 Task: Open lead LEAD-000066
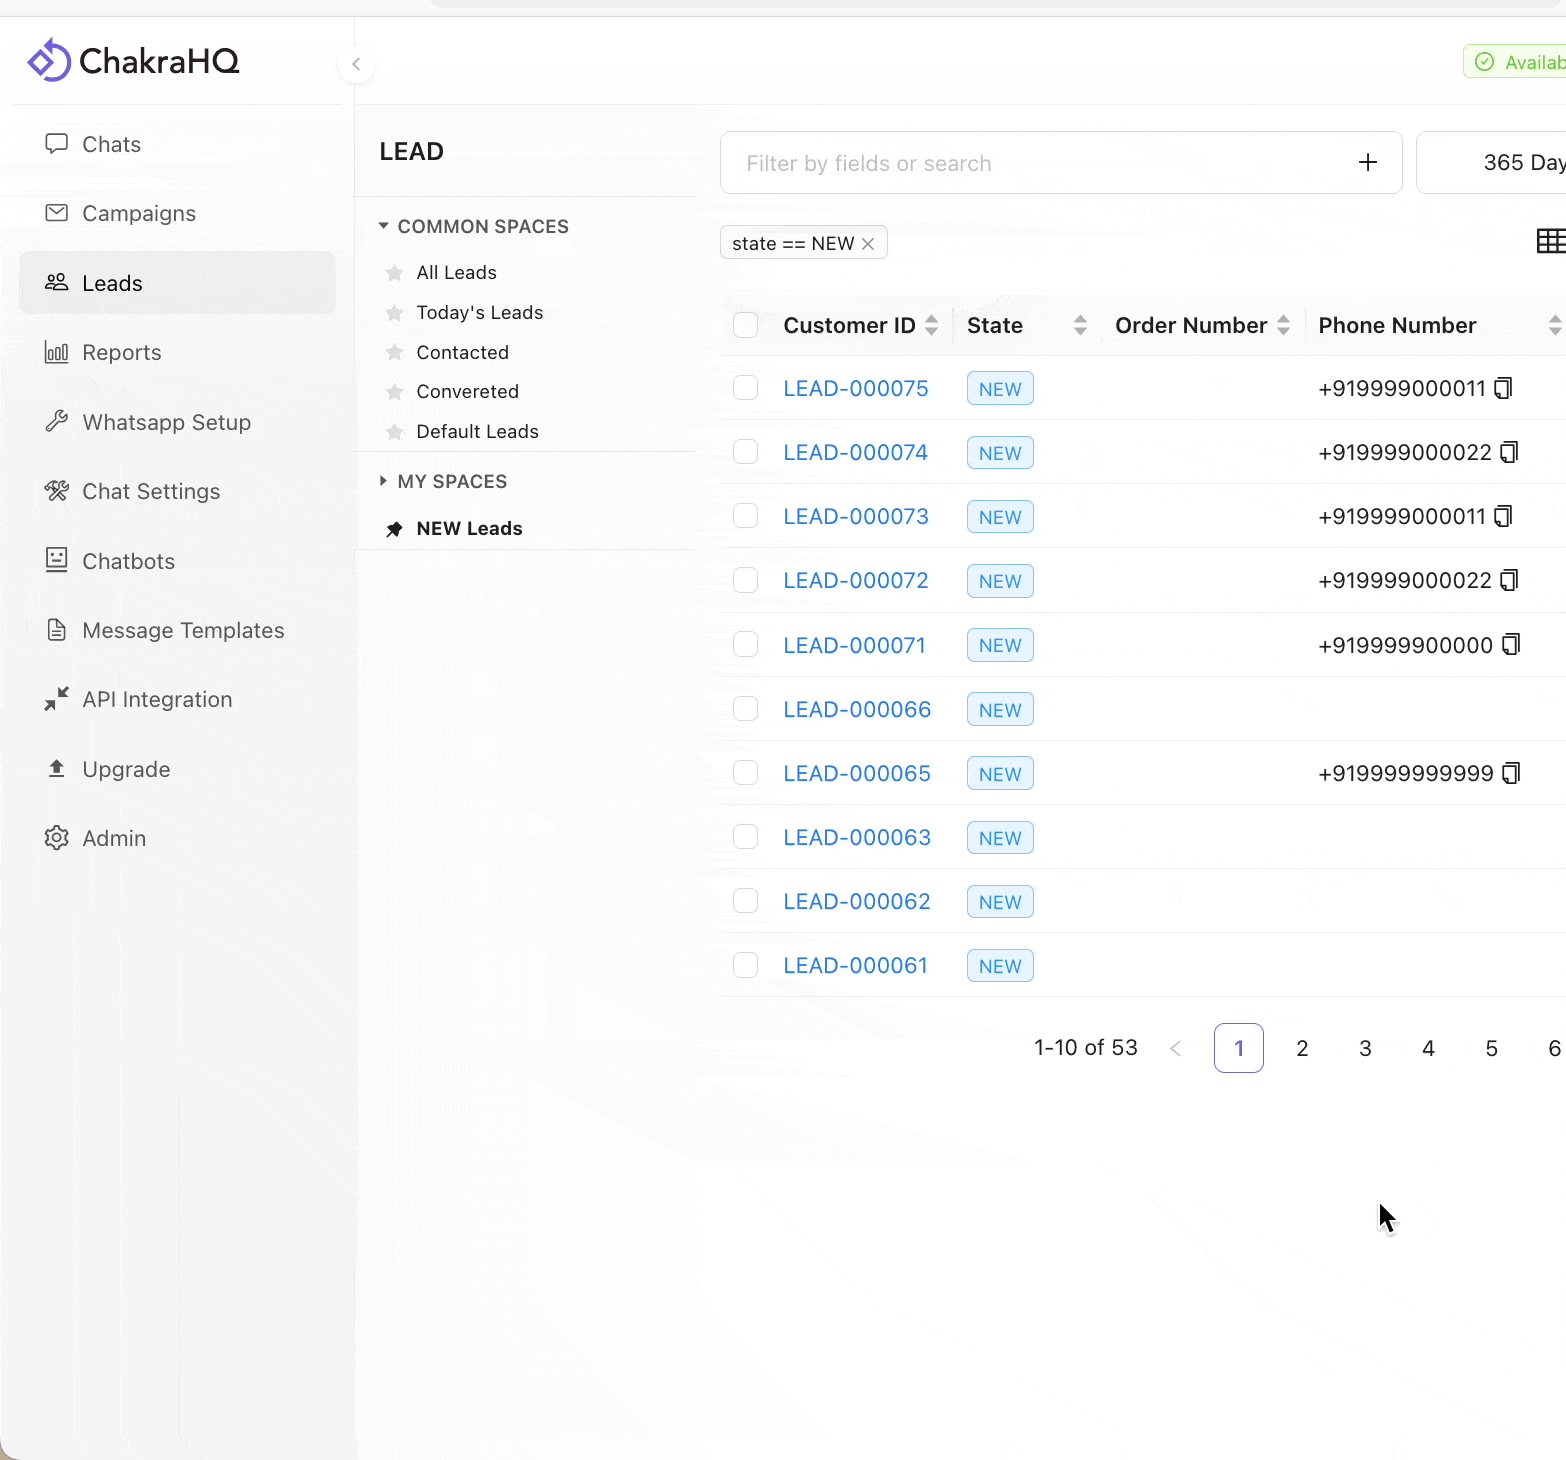click(857, 709)
